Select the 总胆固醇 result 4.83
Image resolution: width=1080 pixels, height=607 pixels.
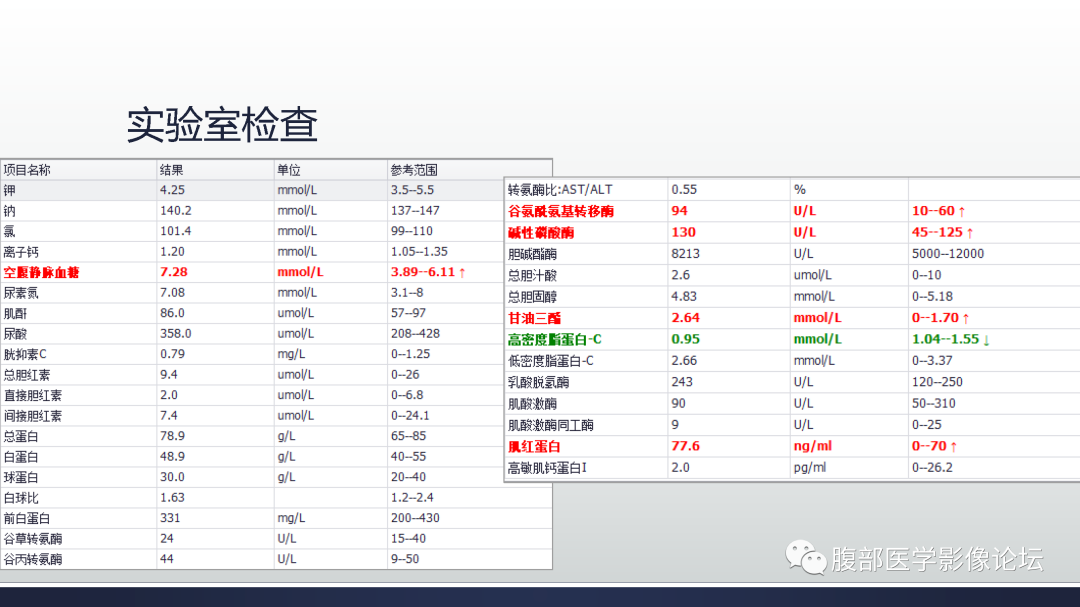click(x=684, y=296)
